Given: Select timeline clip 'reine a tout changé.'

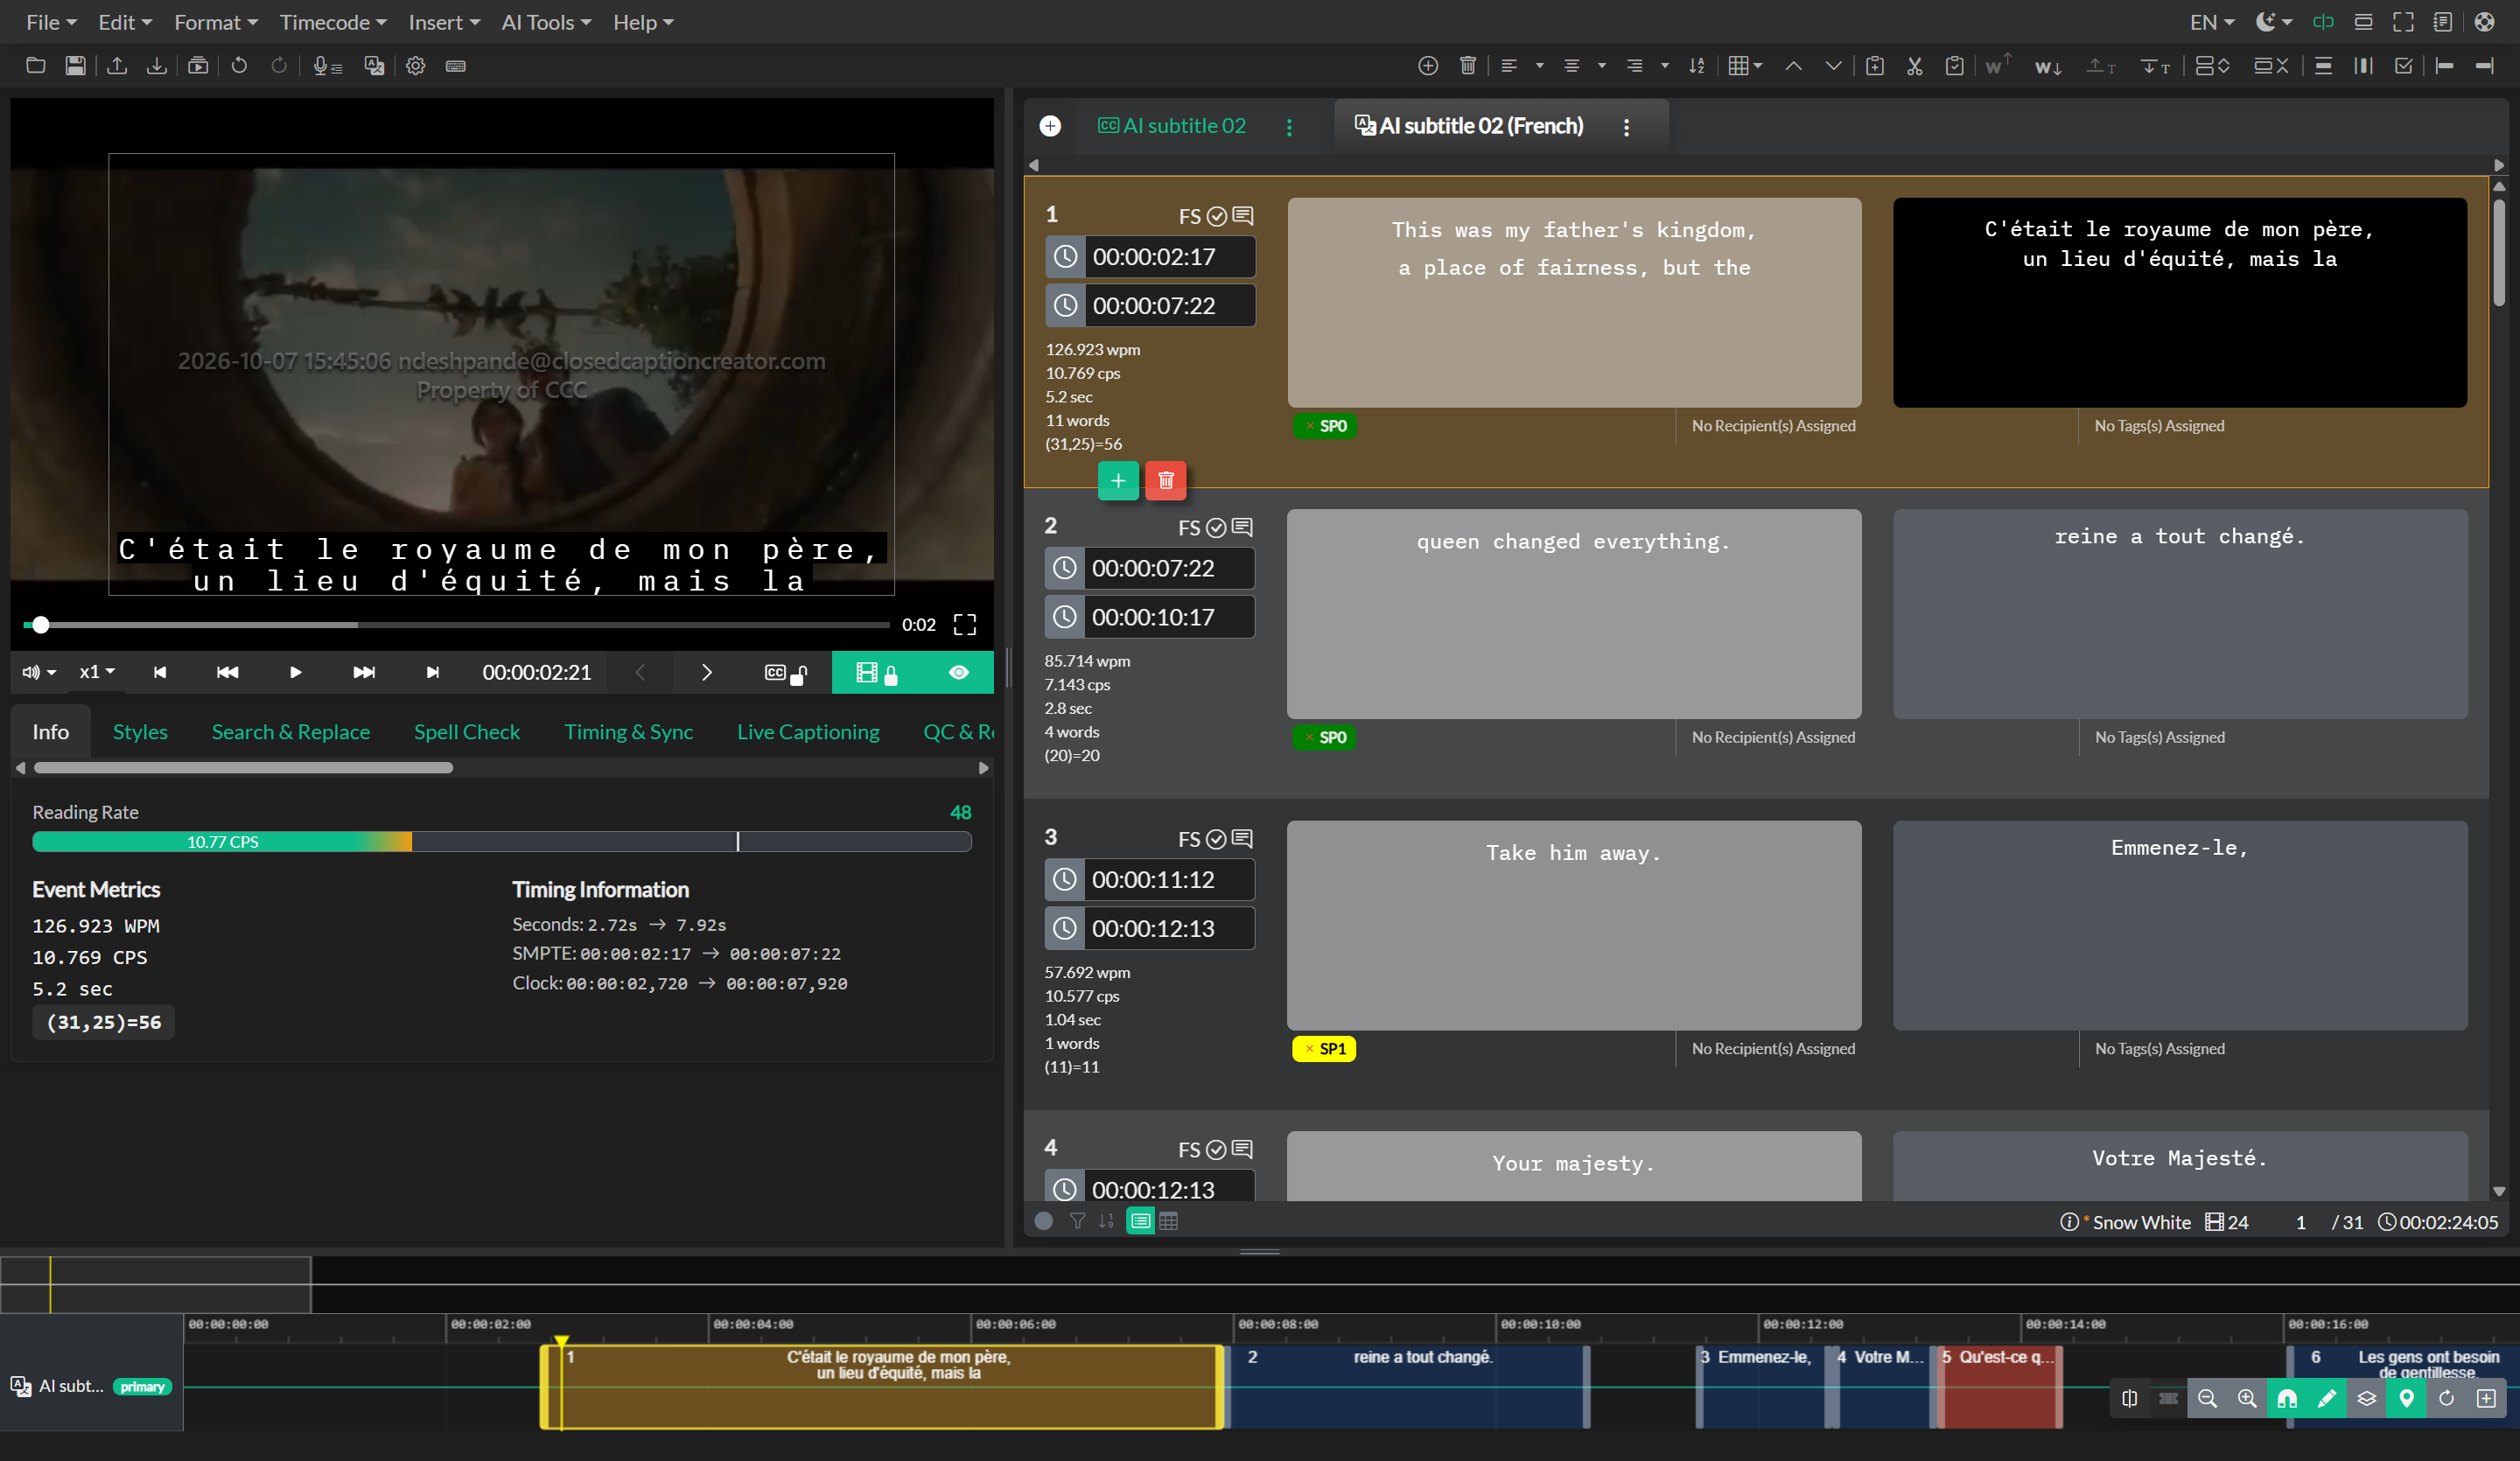Looking at the screenshot, I should 1408,1386.
